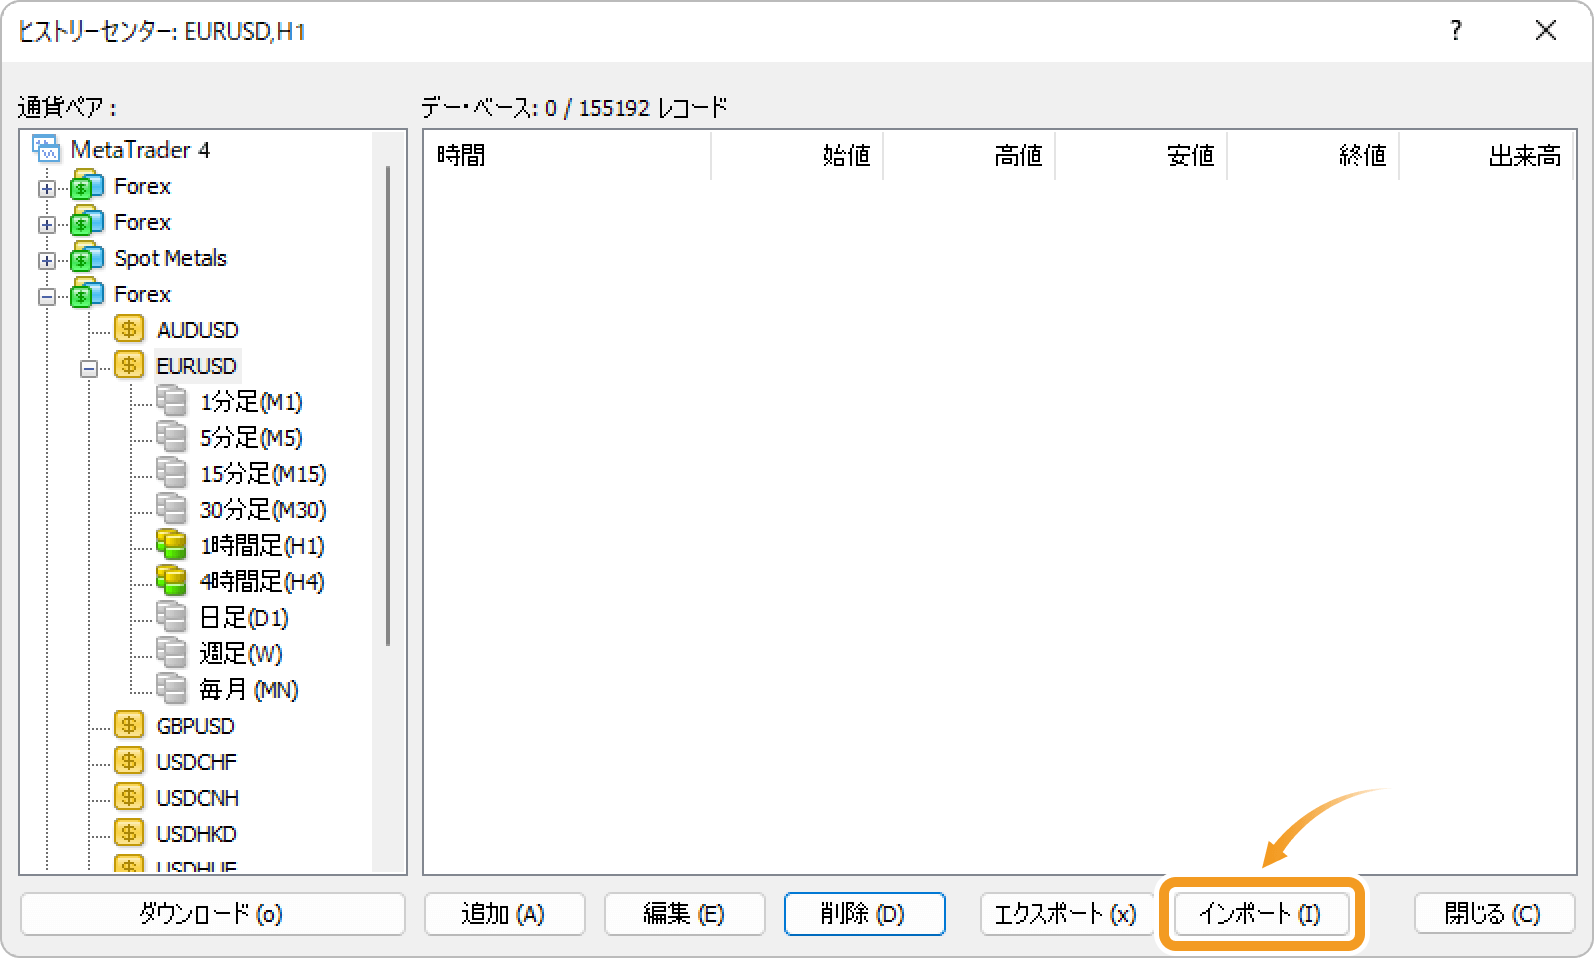Select the 週足(W) timeframe label

(241, 654)
